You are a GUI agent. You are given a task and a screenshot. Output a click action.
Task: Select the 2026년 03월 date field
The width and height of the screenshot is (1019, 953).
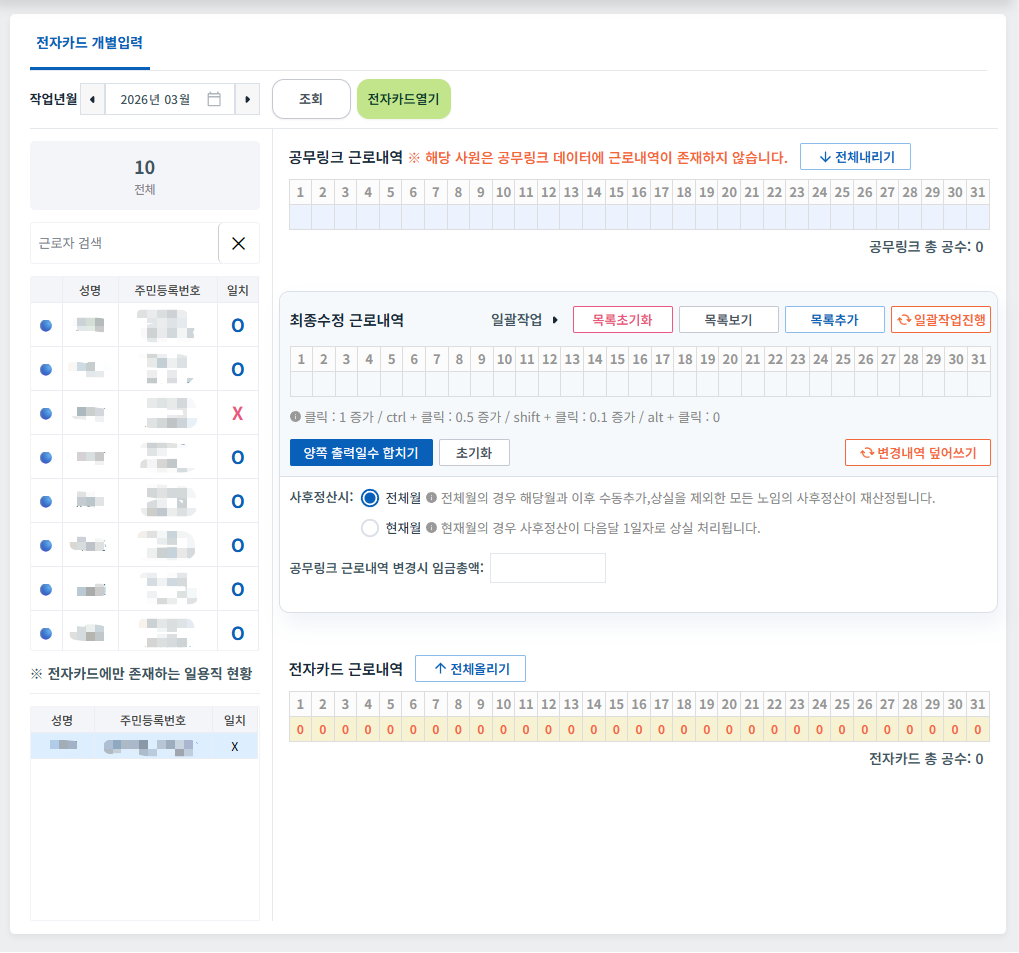[x=170, y=99]
